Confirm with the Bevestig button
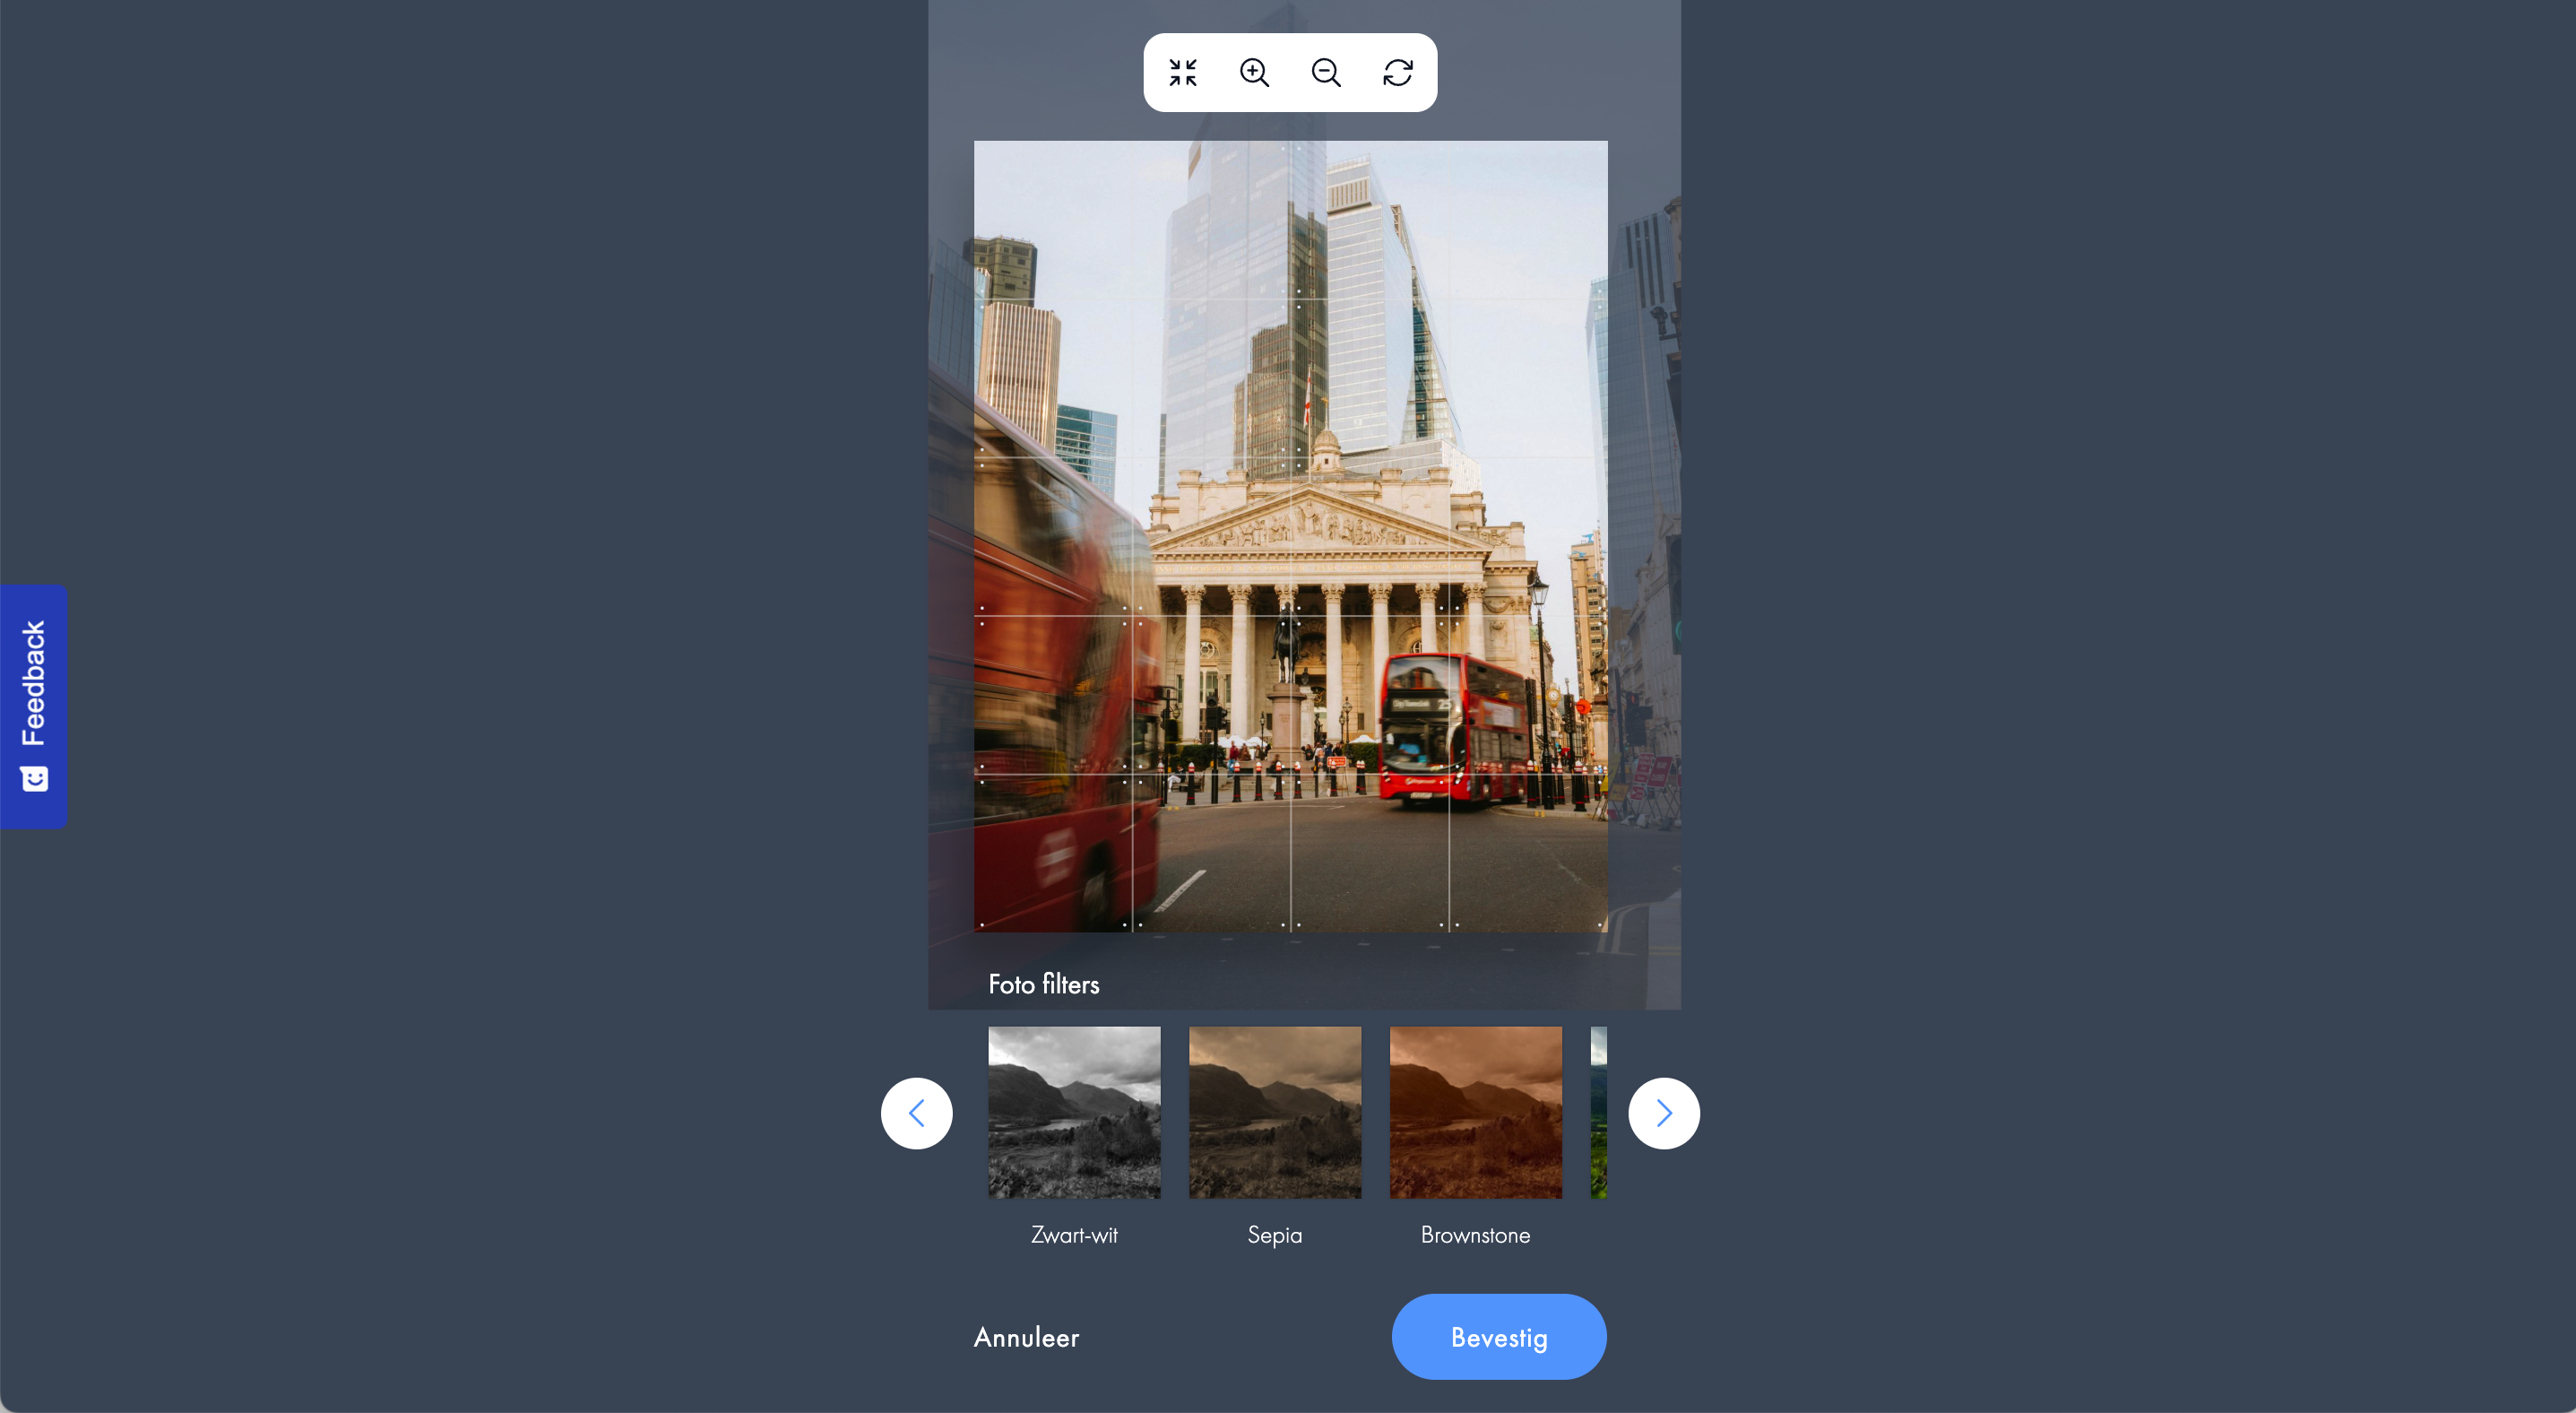2576x1413 pixels. click(1499, 1337)
